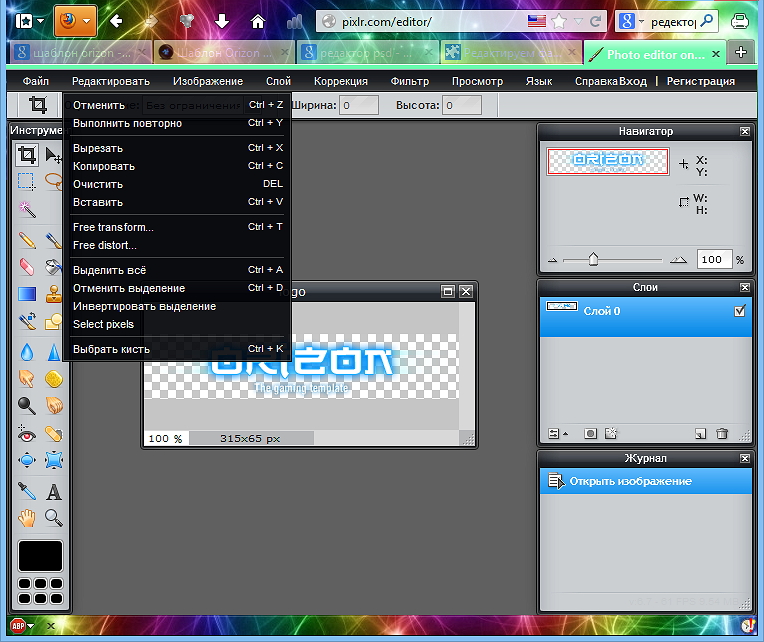Activate the Red Eye Reduction tool
This screenshot has height=642, width=764.
click(27, 434)
